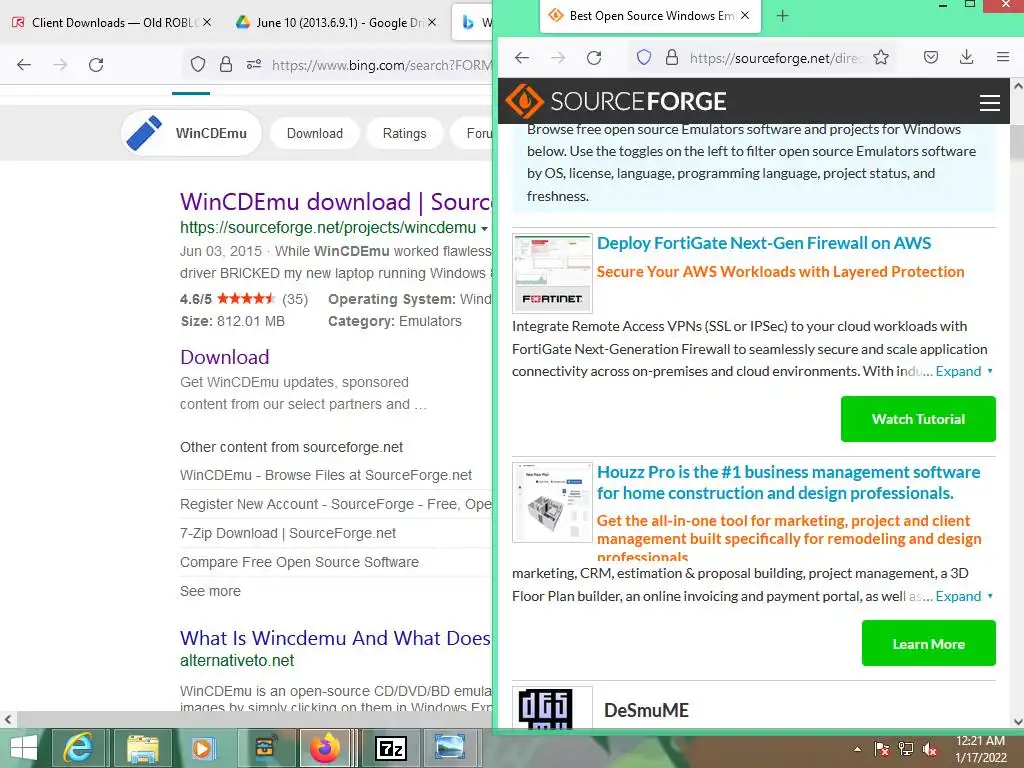
Task: Go back in the SourceForge window
Action: [x=522, y=57]
